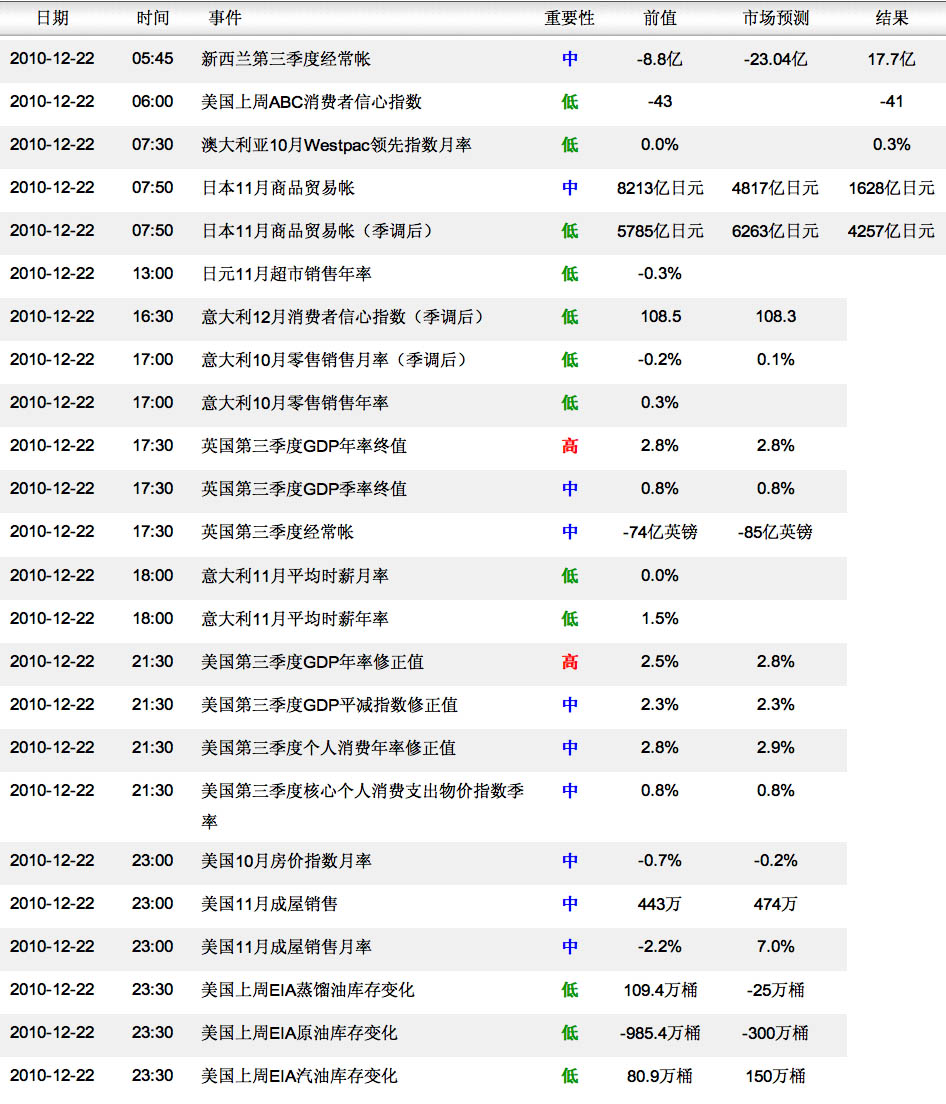The height and width of the screenshot is (1104, 946).
Task: Click time 13:00 in 超市销售 row
Action: tap(153, 273)
